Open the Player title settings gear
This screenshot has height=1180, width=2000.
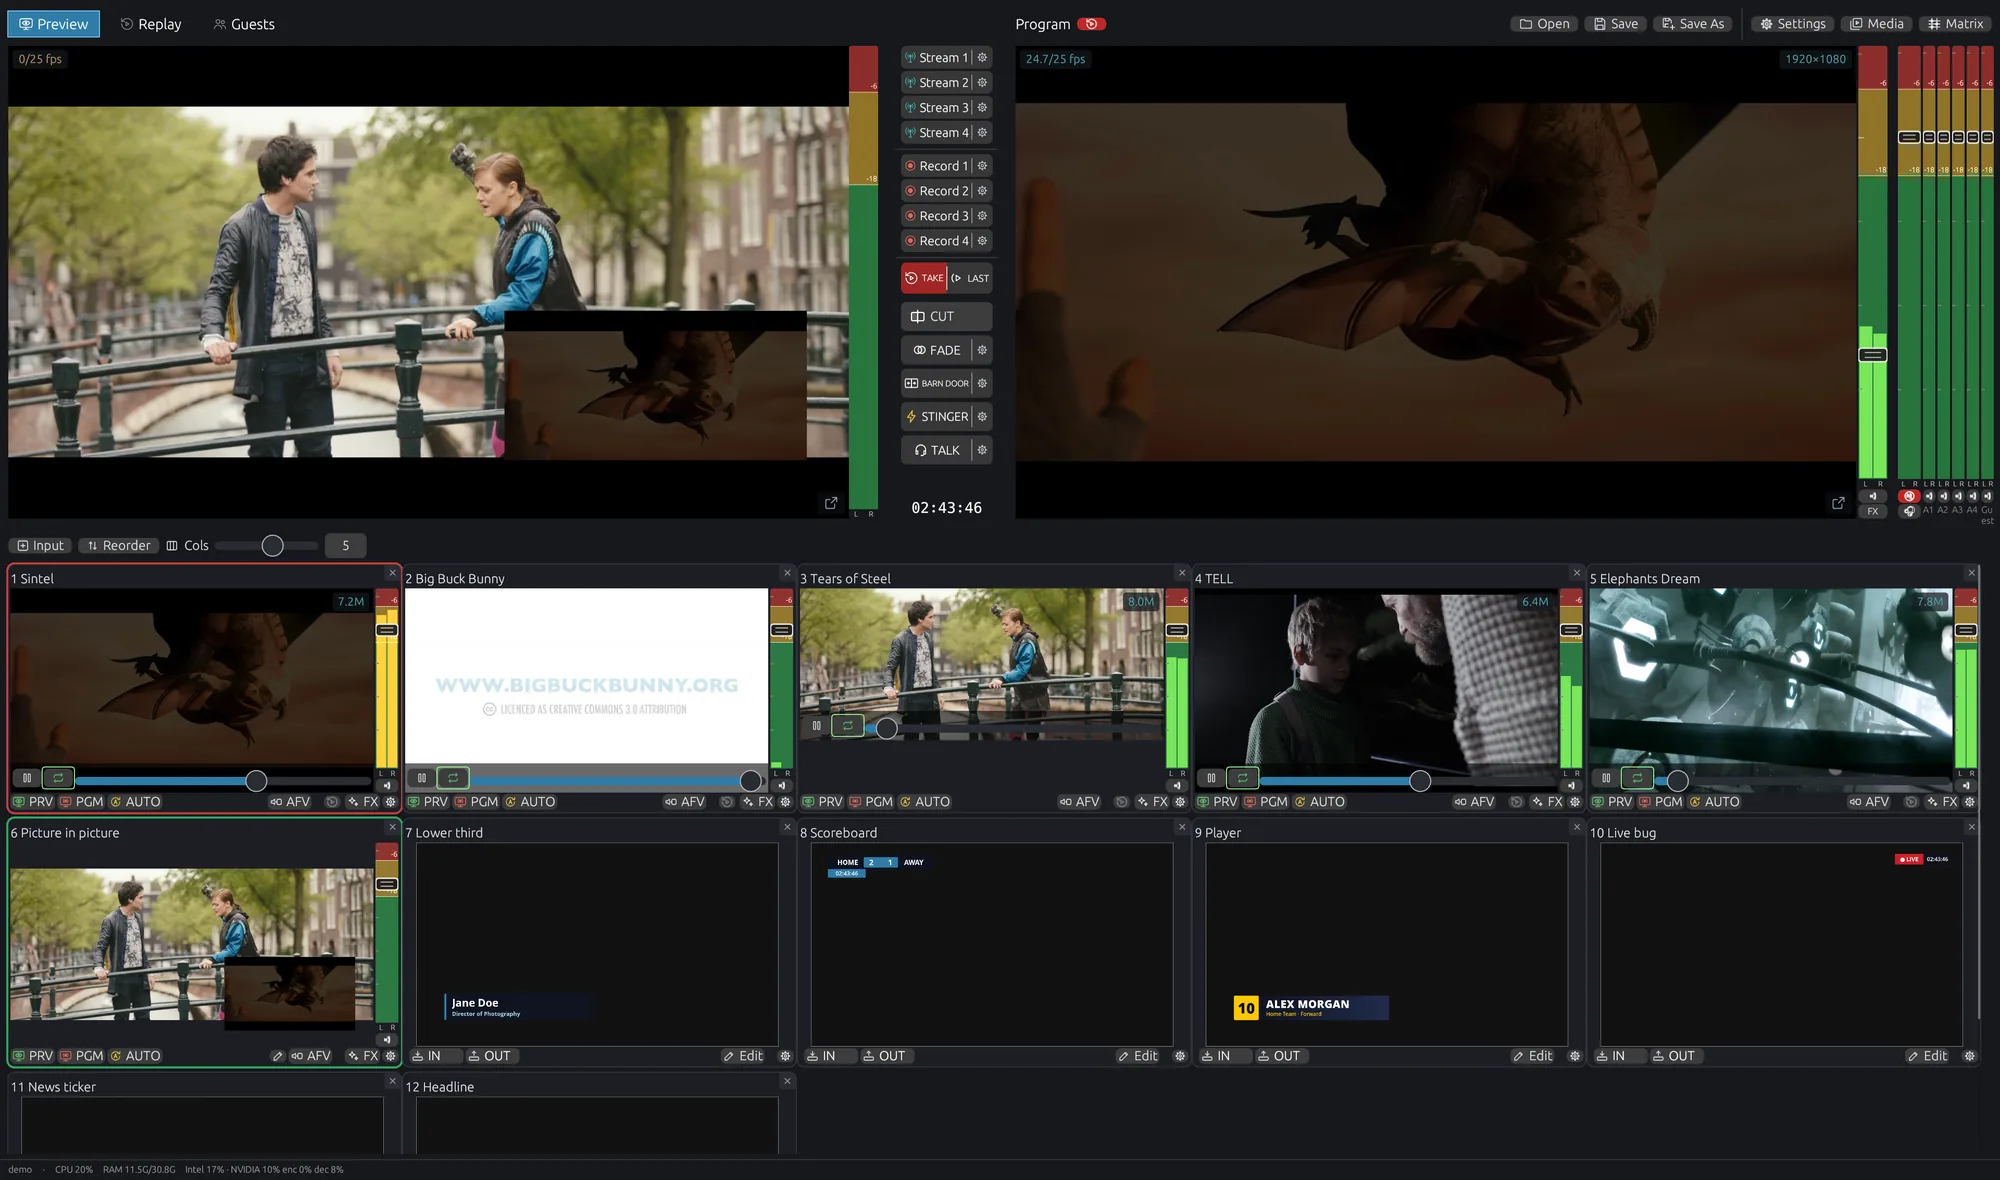click(x=1575, y=1056)
